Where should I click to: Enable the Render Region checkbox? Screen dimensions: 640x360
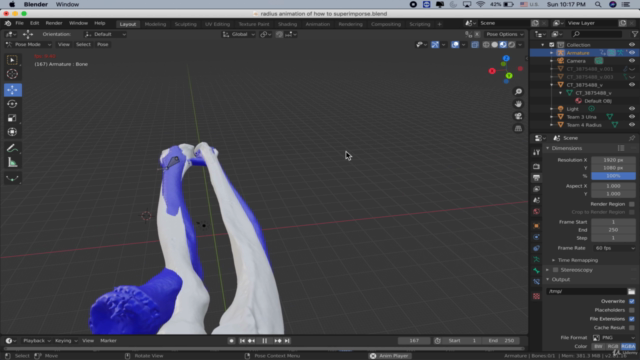click(x=632, y=204)
